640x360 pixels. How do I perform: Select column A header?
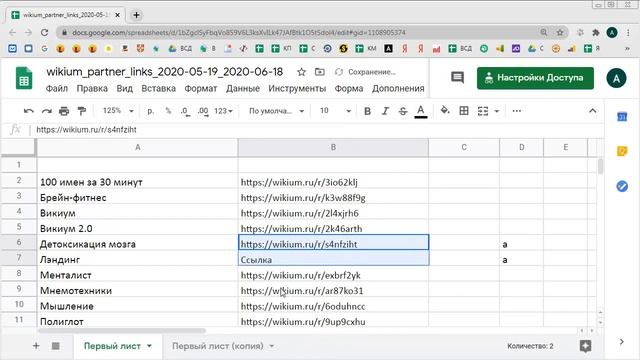tap(138, 147)
